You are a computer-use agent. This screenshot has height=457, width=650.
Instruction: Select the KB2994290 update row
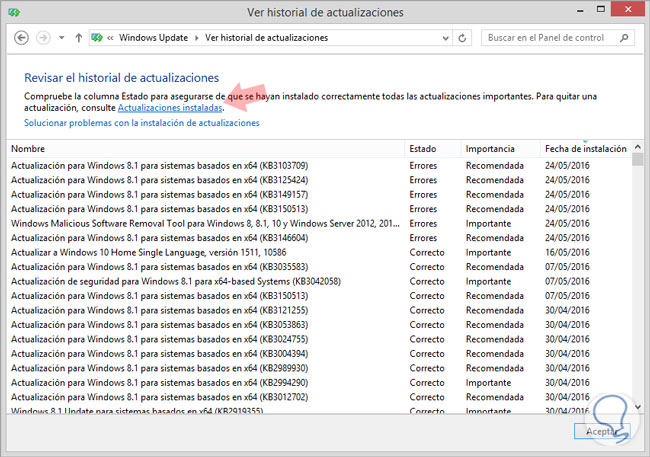coord(319,383)
